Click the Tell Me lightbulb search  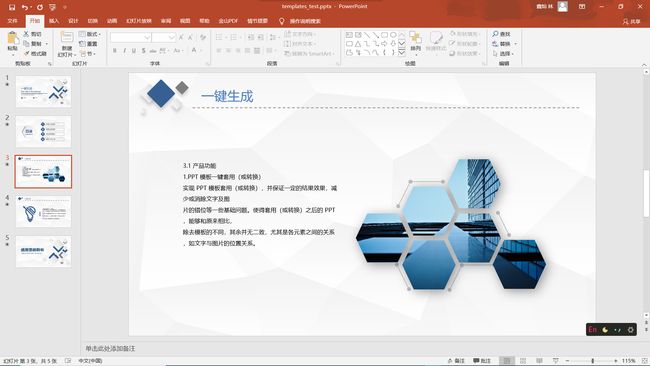point(281,21)
